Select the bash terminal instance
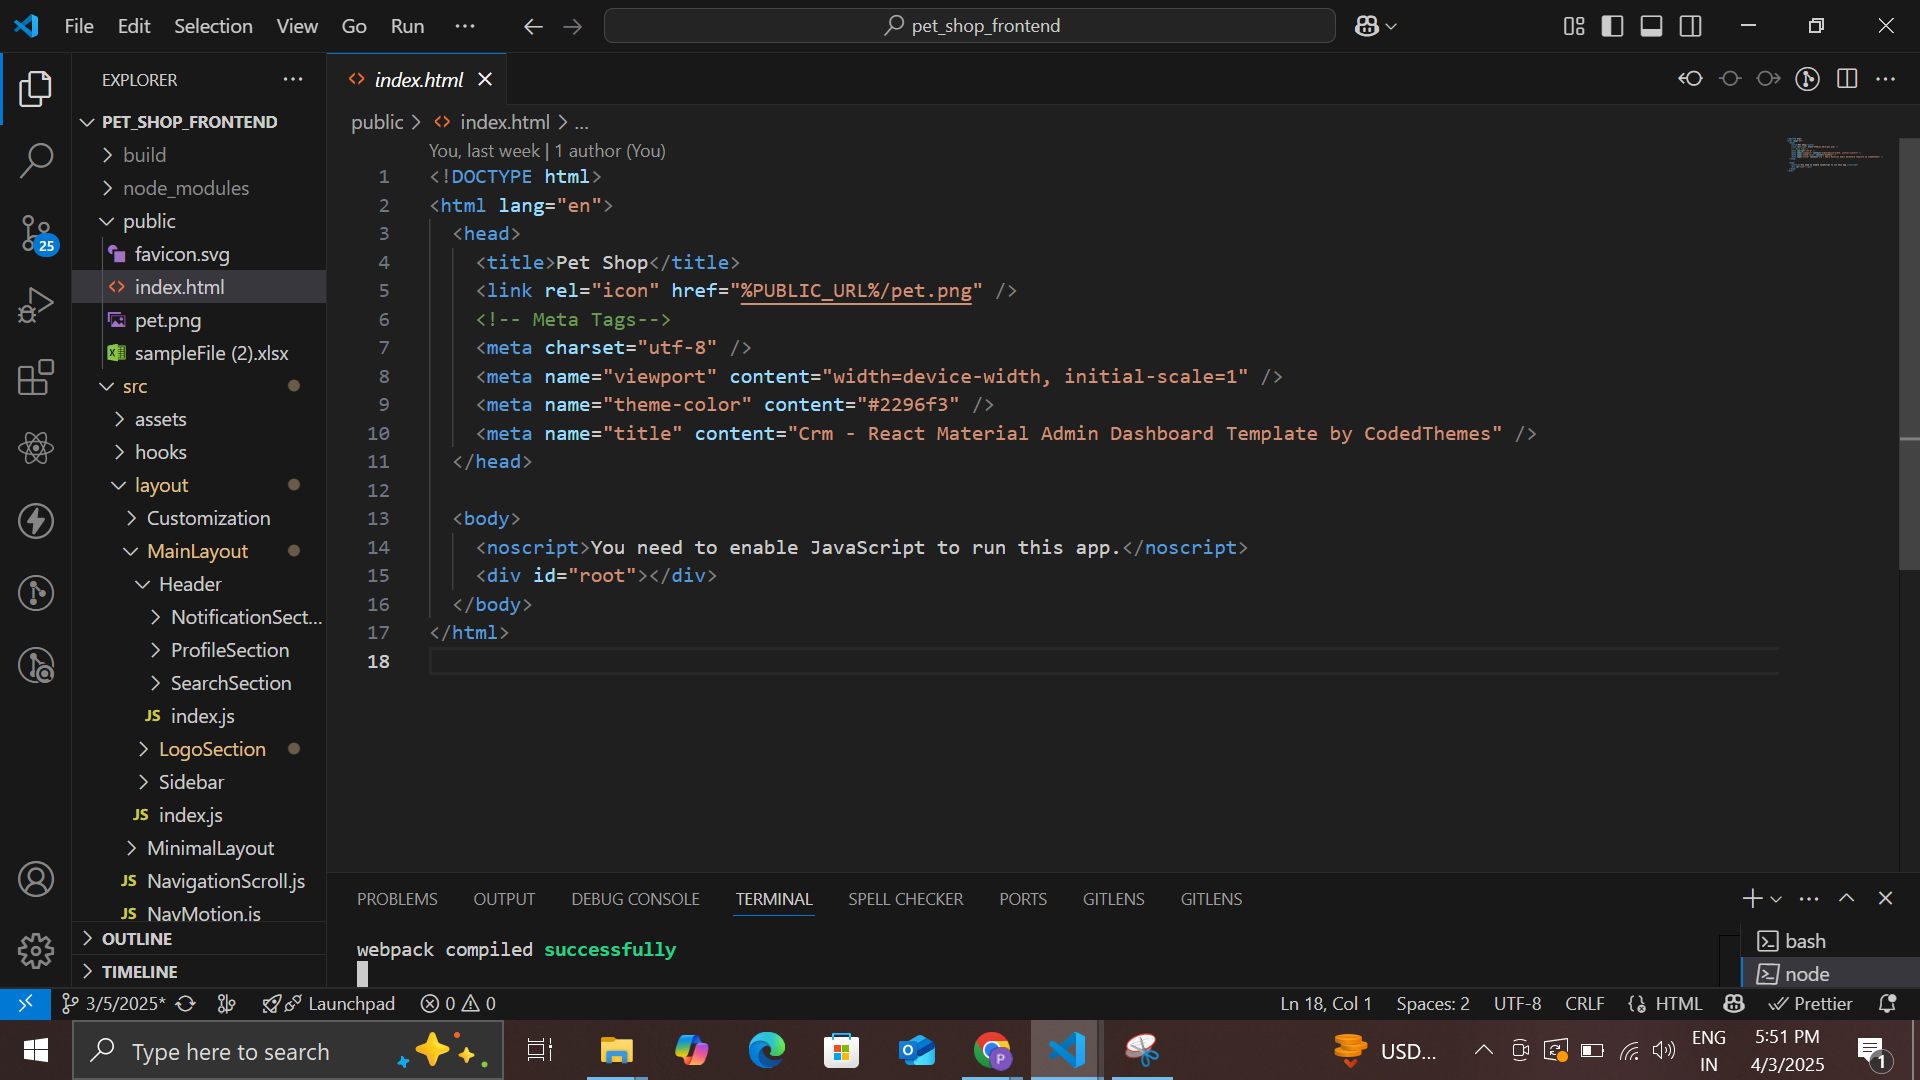Image resolution: width=1920 pixels, height=1080 pixels. point(1804,941)
